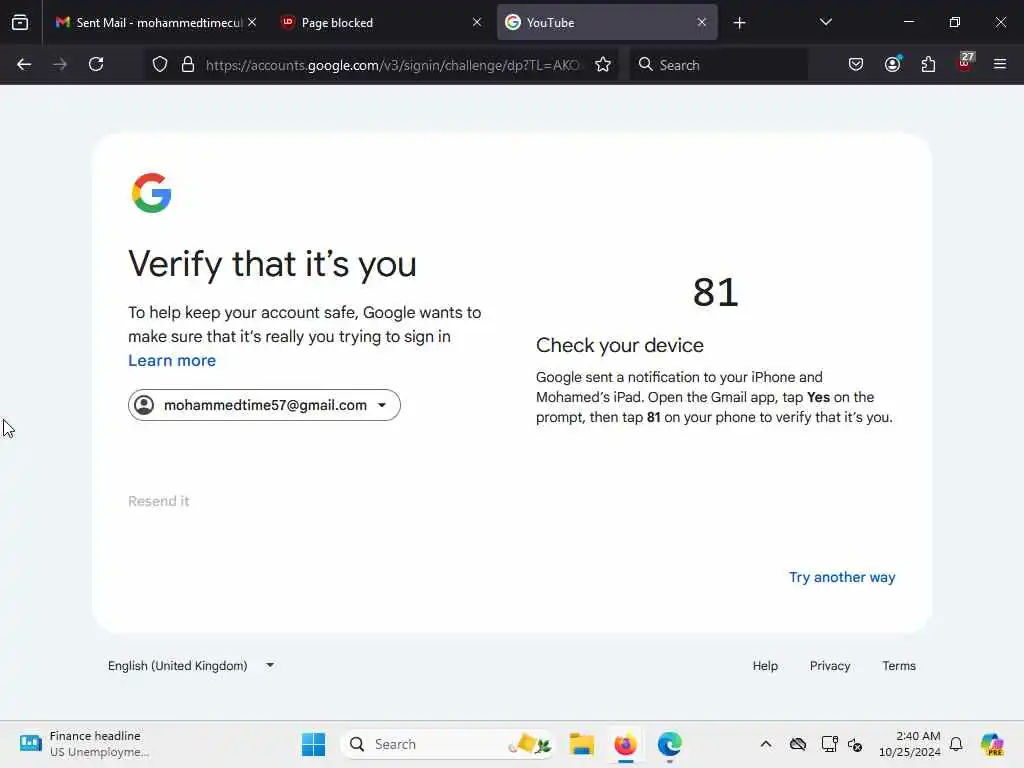Click the browser Search field
Viewport: 1024px width, 768px height.
click(x=718, y=65)
